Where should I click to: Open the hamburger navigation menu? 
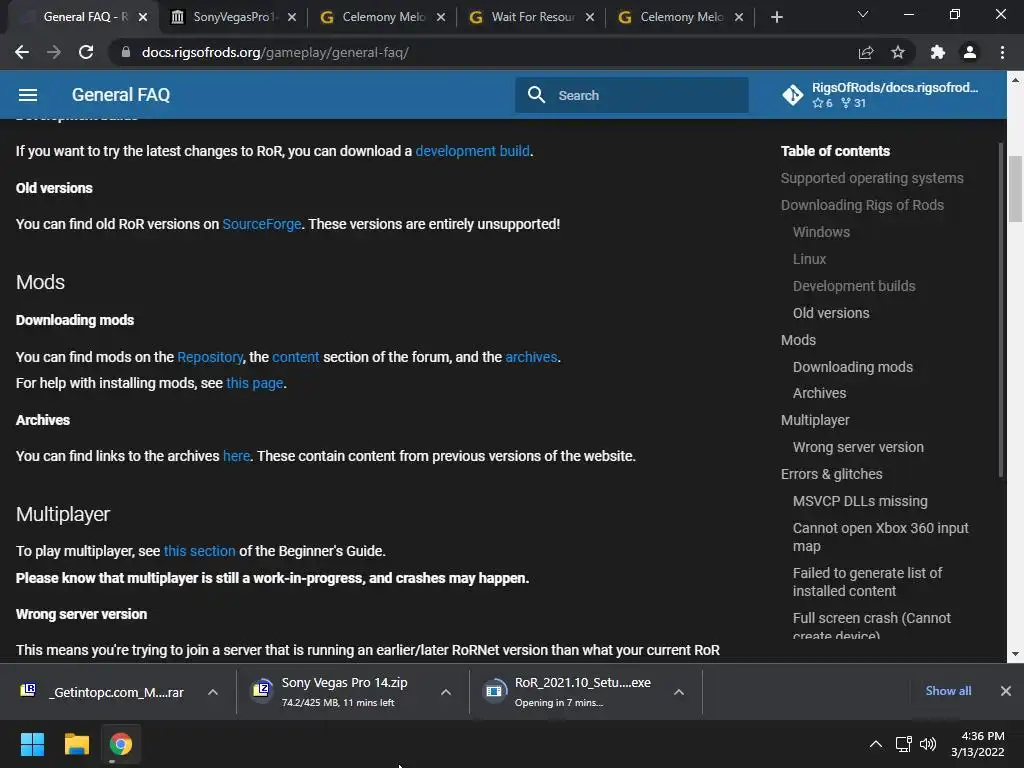click(x=27, y=95)
